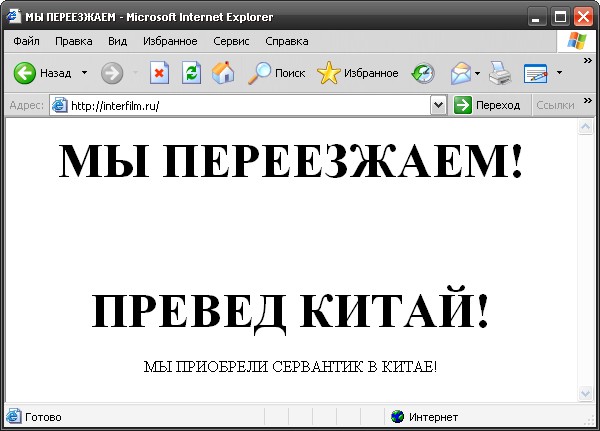The width and height of the screenshot is (600, 431).
Task: Expand the Ссылки links bar chevron
Action: (x=587, y=100)
